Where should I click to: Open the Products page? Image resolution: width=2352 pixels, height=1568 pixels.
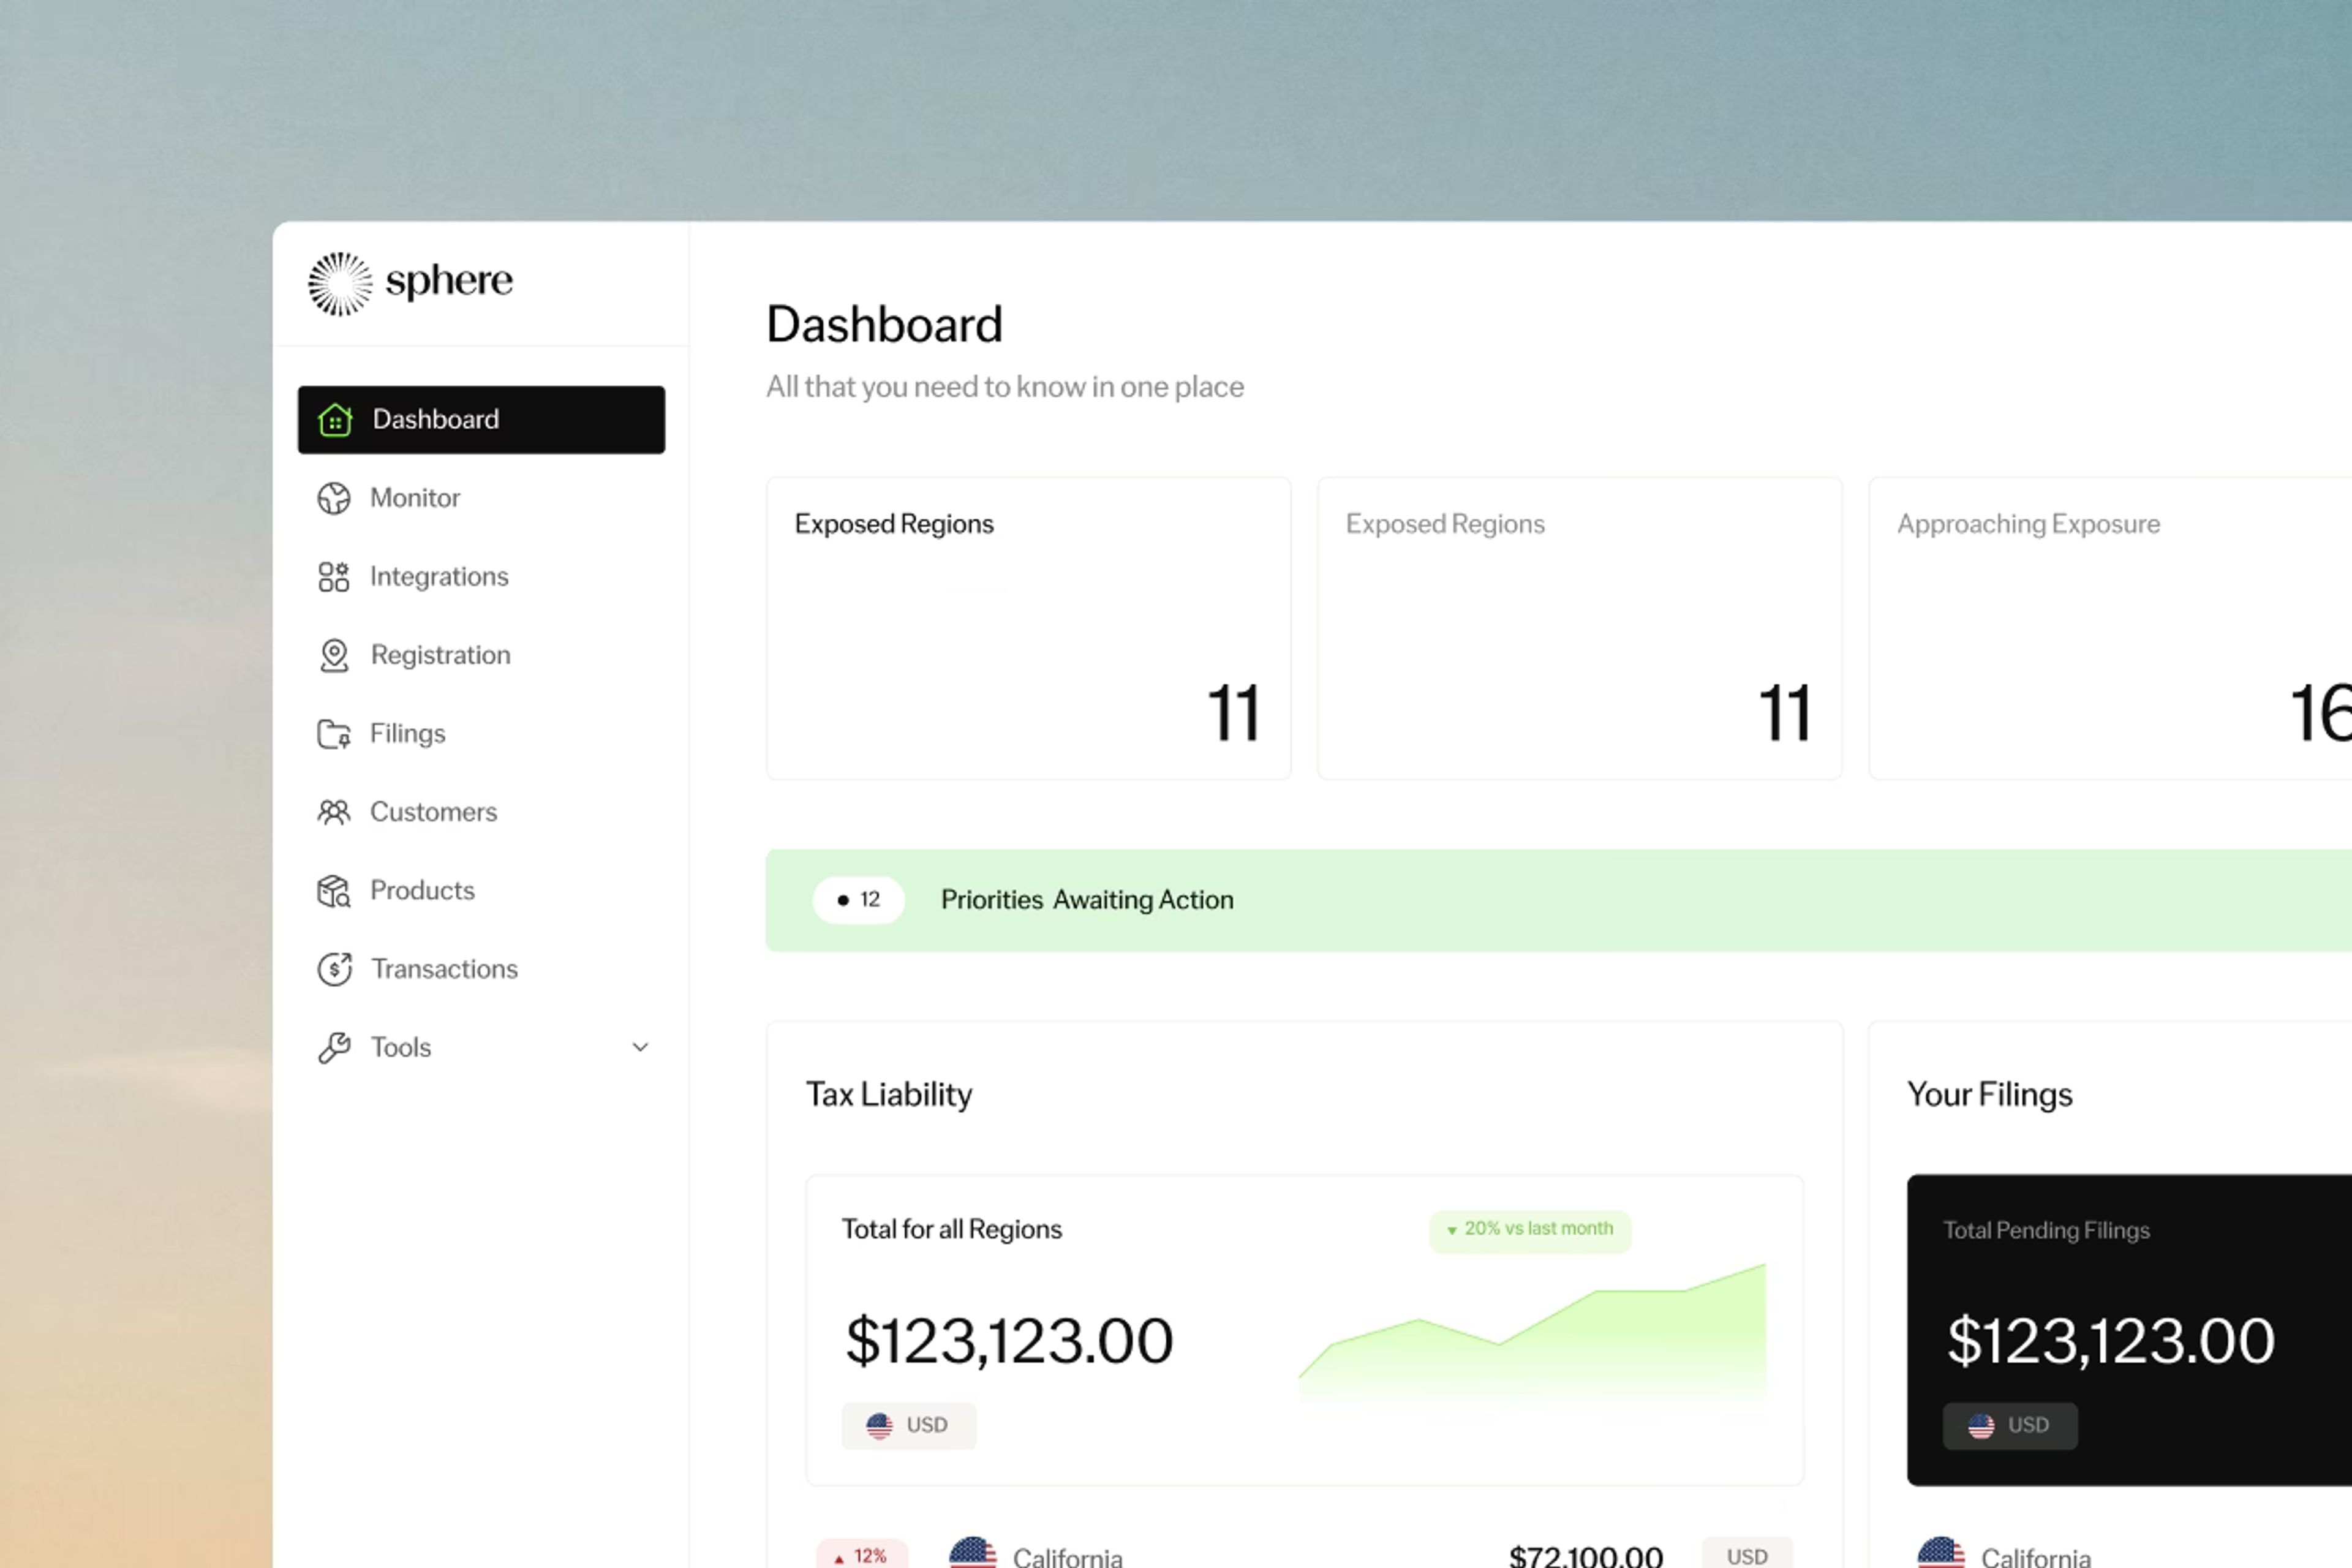(422, 891)
